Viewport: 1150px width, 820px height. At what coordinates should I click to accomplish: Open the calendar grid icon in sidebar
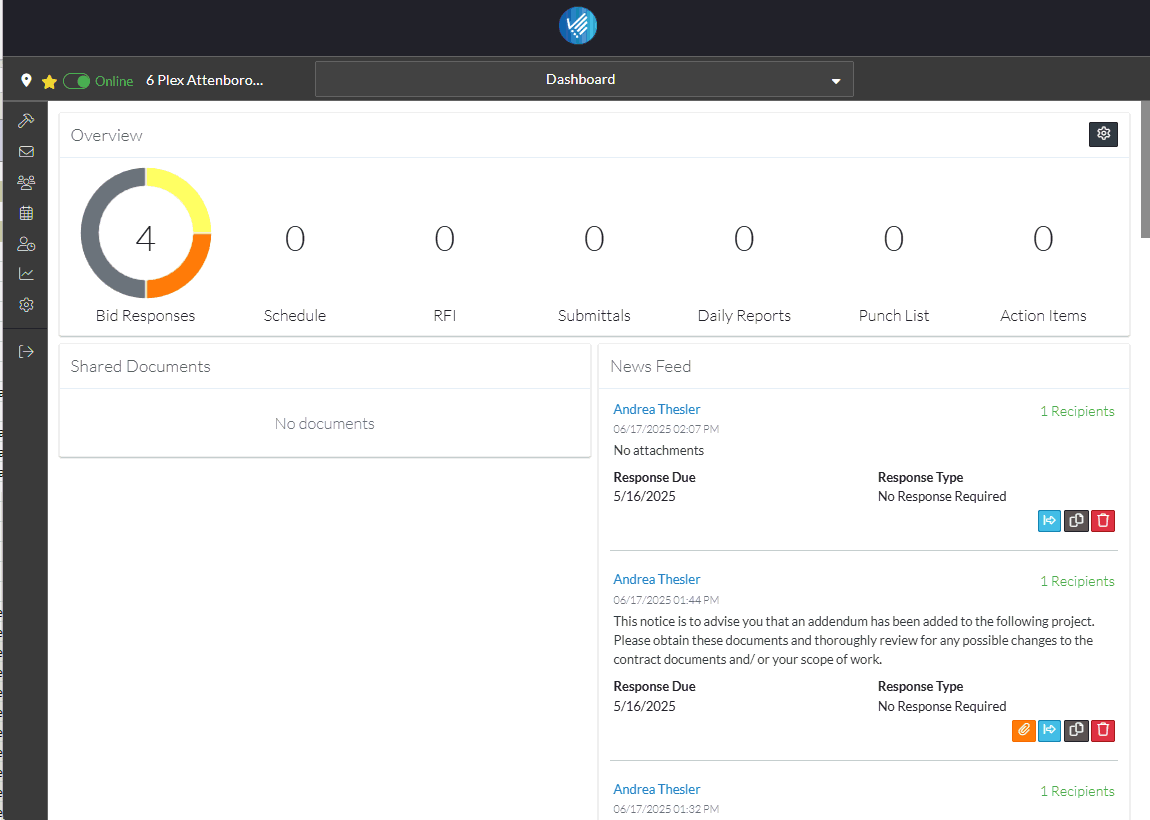(26, 213)
